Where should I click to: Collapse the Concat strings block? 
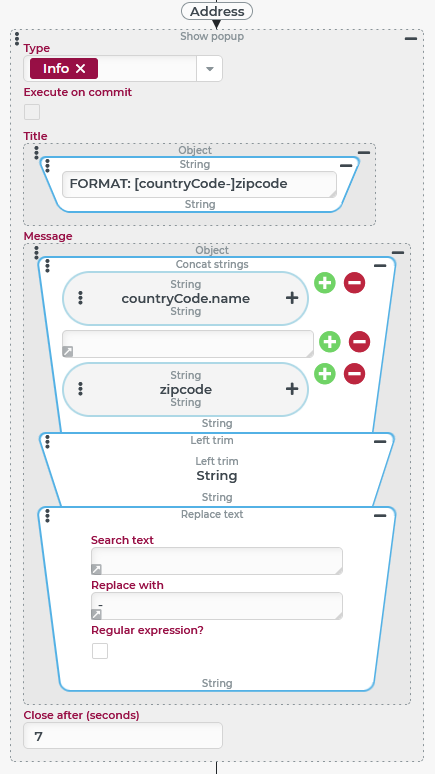pos(380,266)
